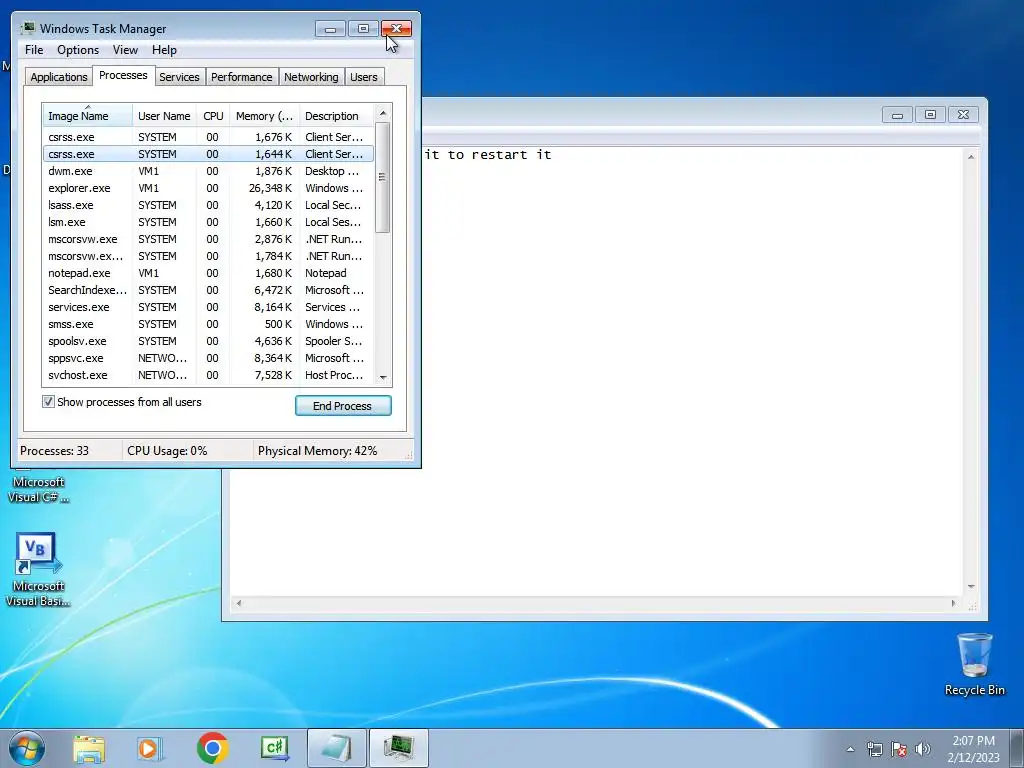Select Microsoft Visual Basic desktop shortcut
1024x768 pixels.
(x=38, y=569)
